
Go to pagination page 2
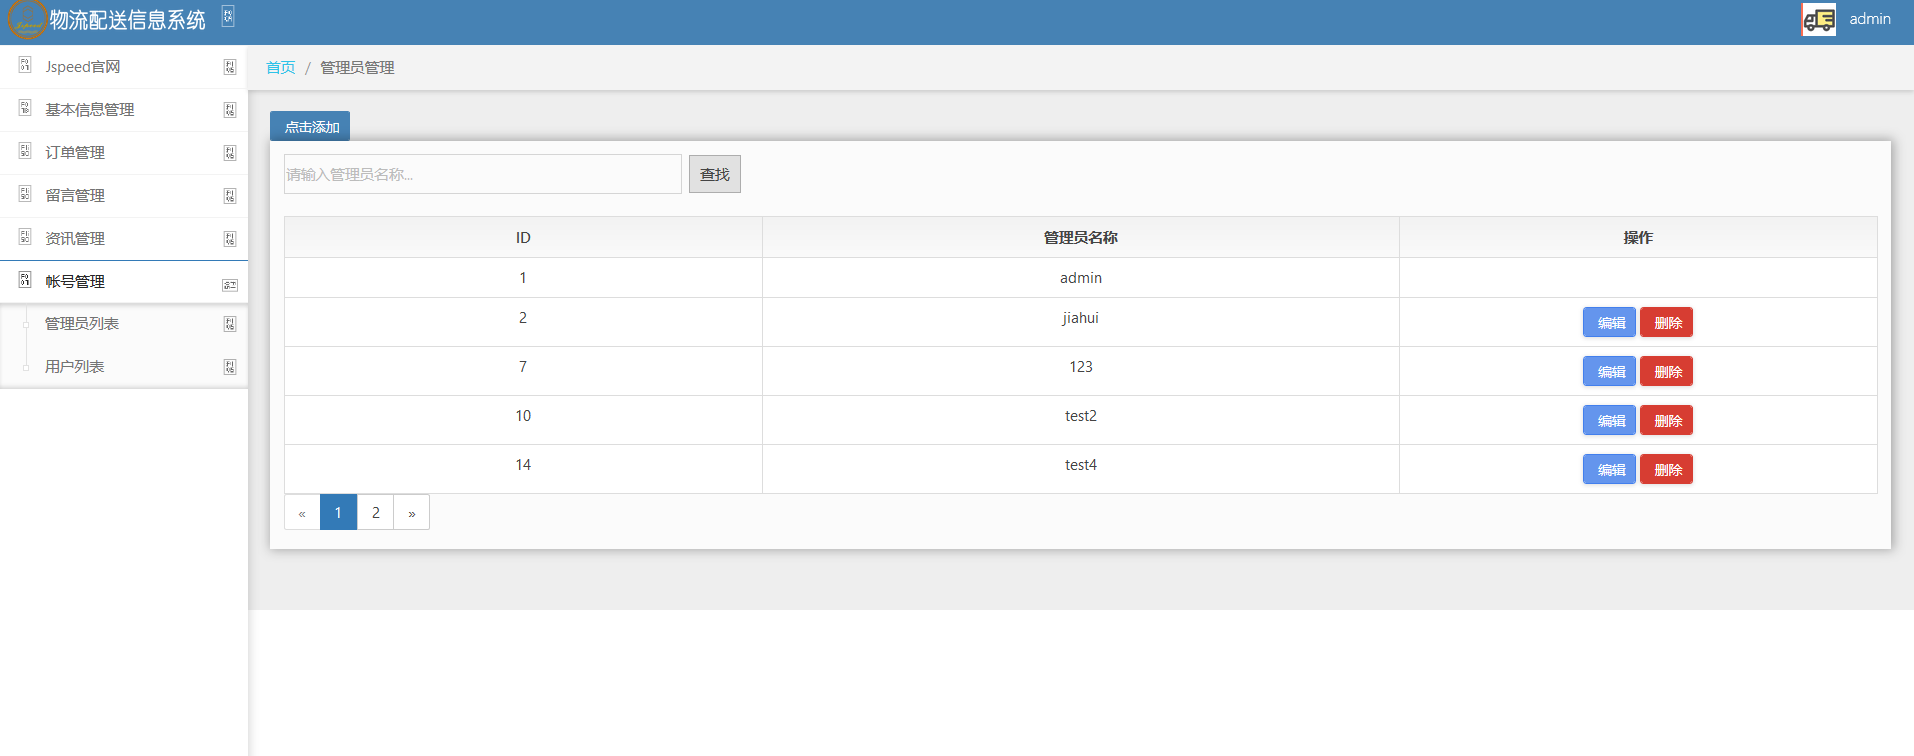coord(376,512)
